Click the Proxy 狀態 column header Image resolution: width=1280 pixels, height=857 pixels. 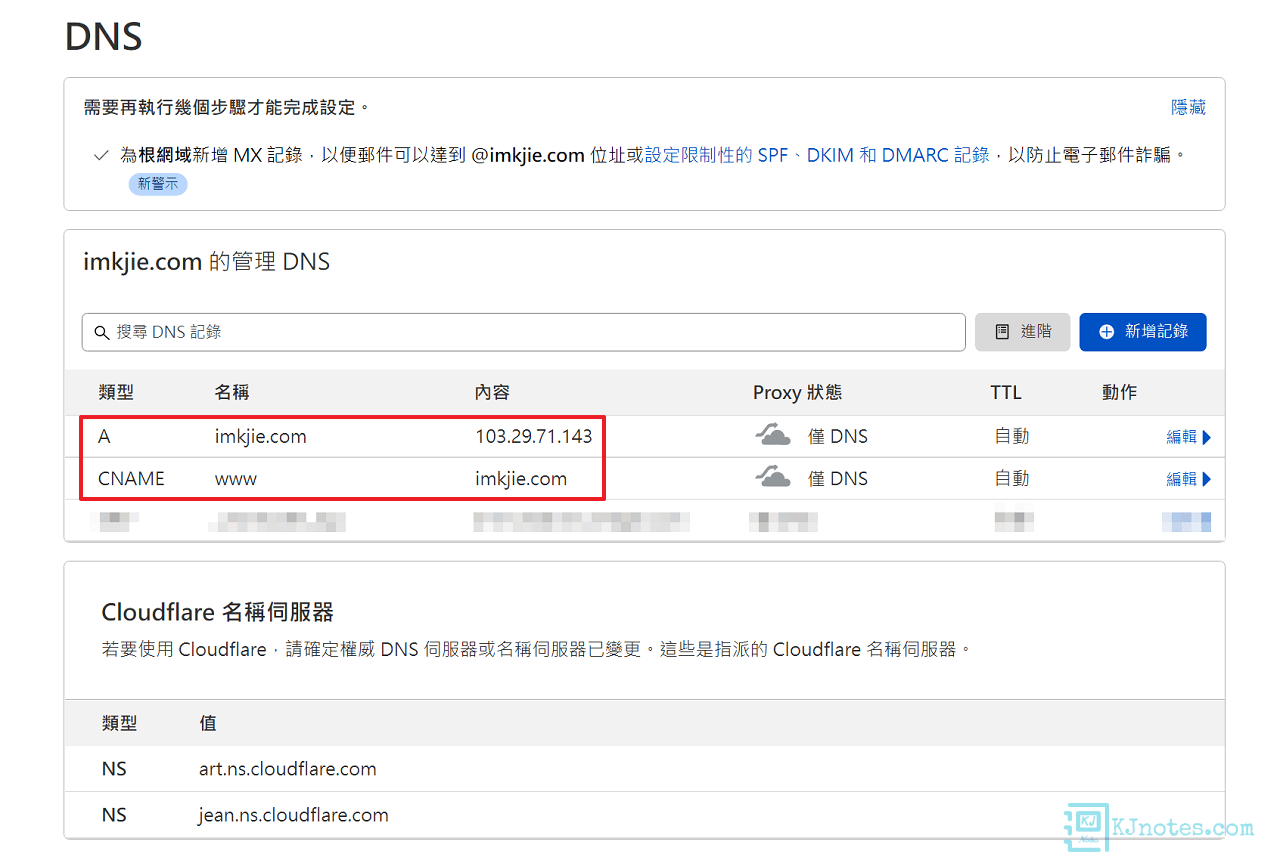point(797,393)
